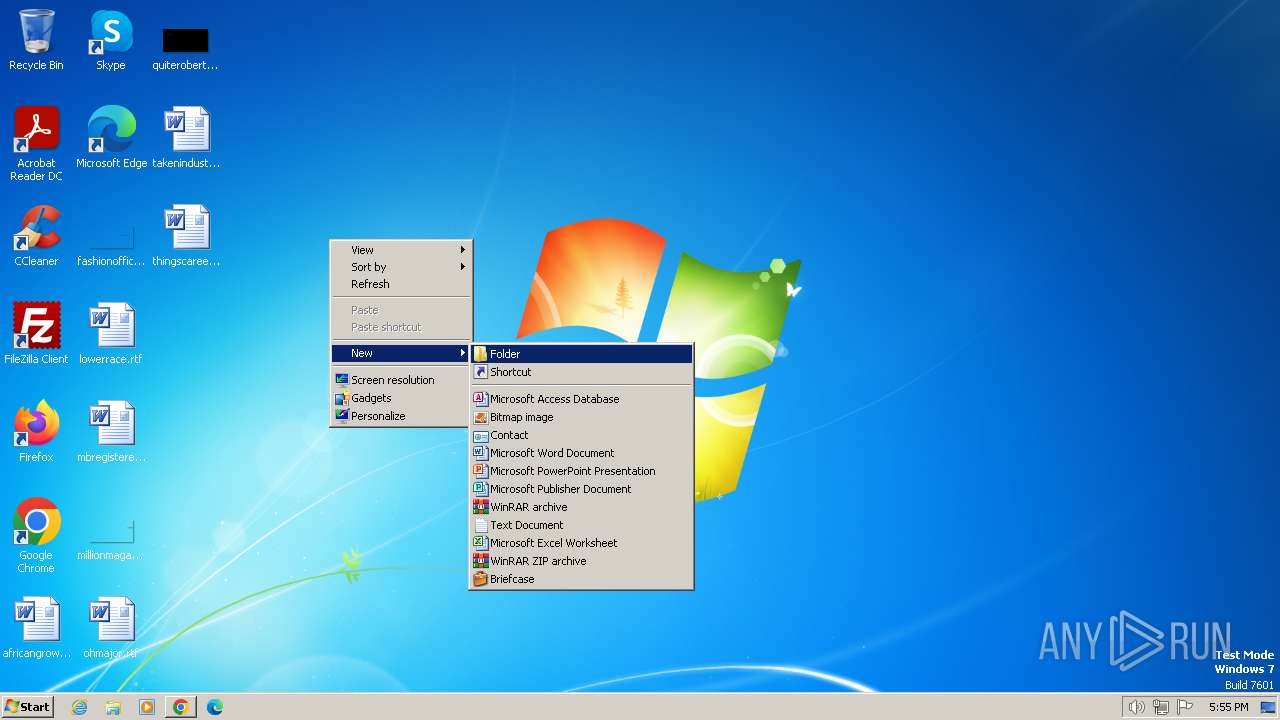Expand the View submenu

(401, 250)
